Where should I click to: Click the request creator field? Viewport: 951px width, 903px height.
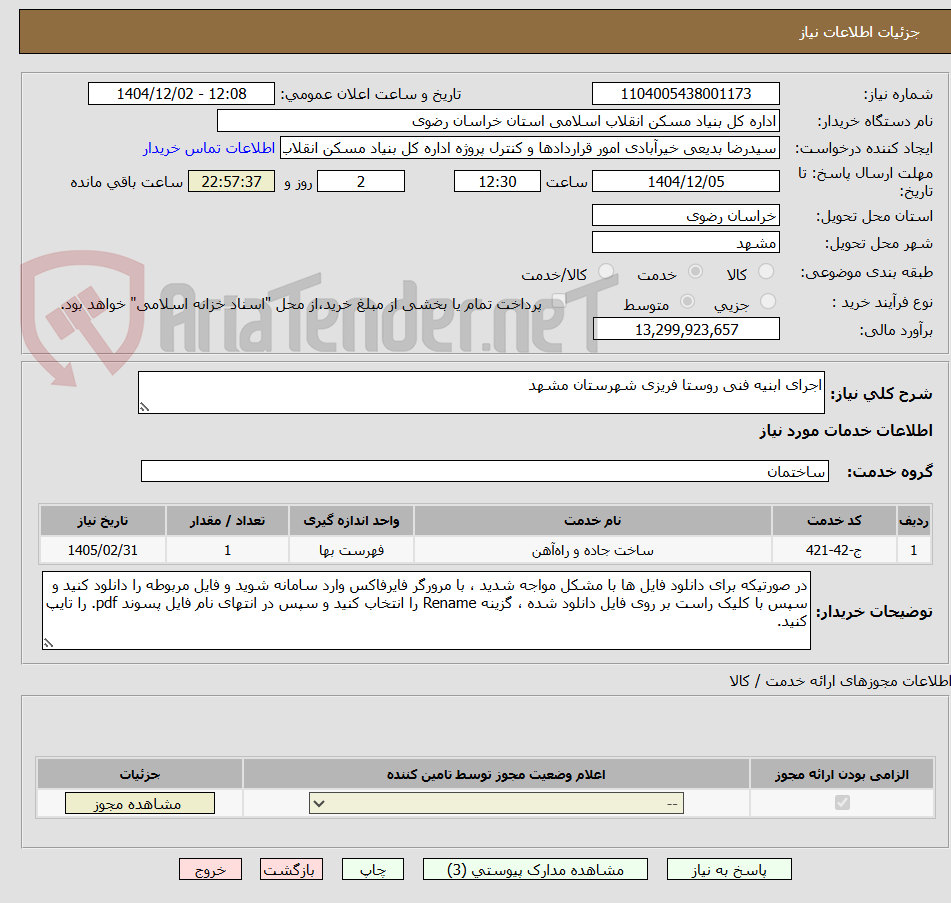(x=529, y=149)
